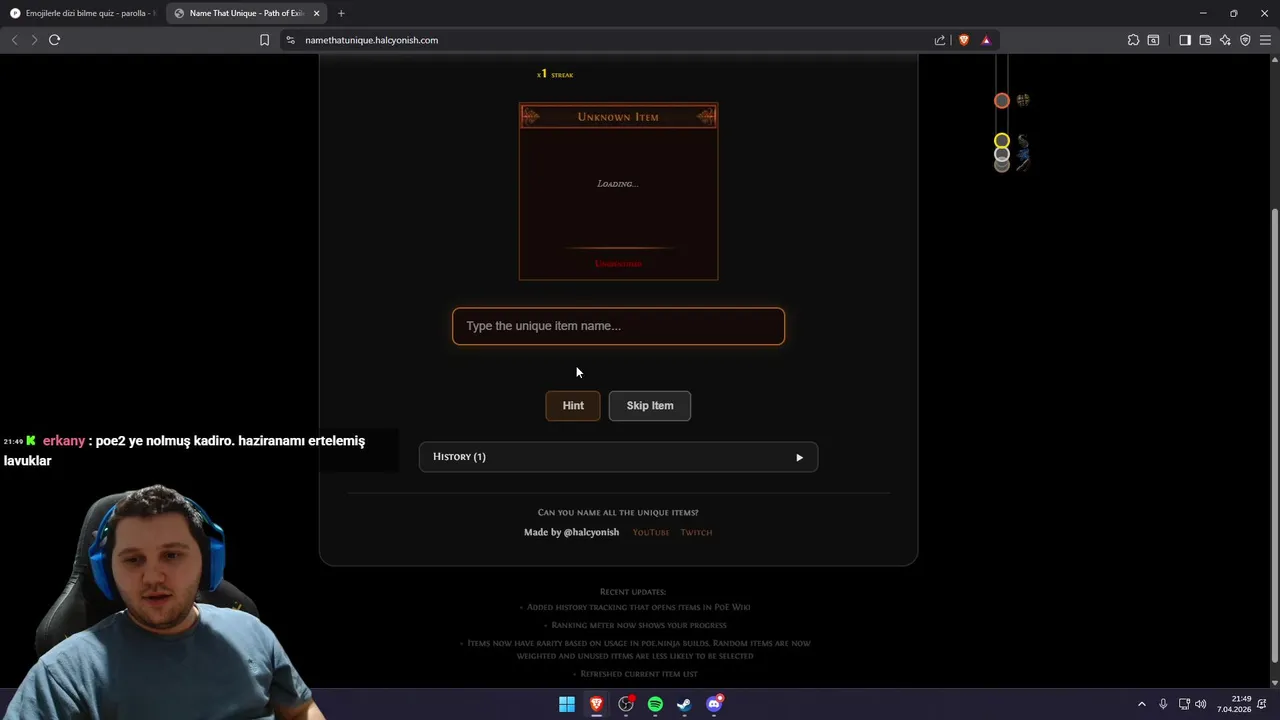
Task: Expand the History (1) section
Action: pos(618,457)
